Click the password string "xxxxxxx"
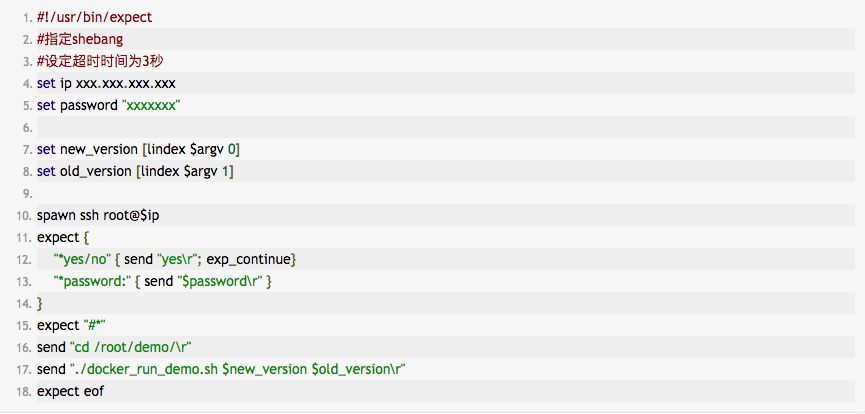 [151, 105]
